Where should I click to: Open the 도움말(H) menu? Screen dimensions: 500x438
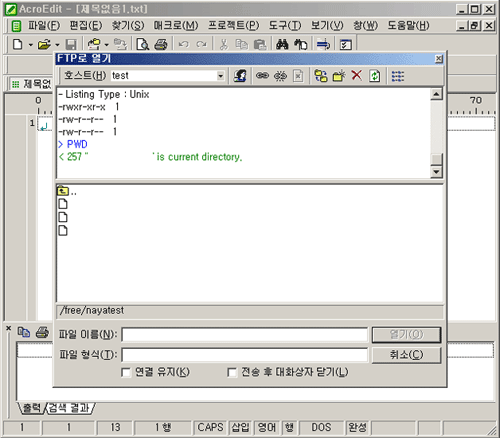click(408, 25)
